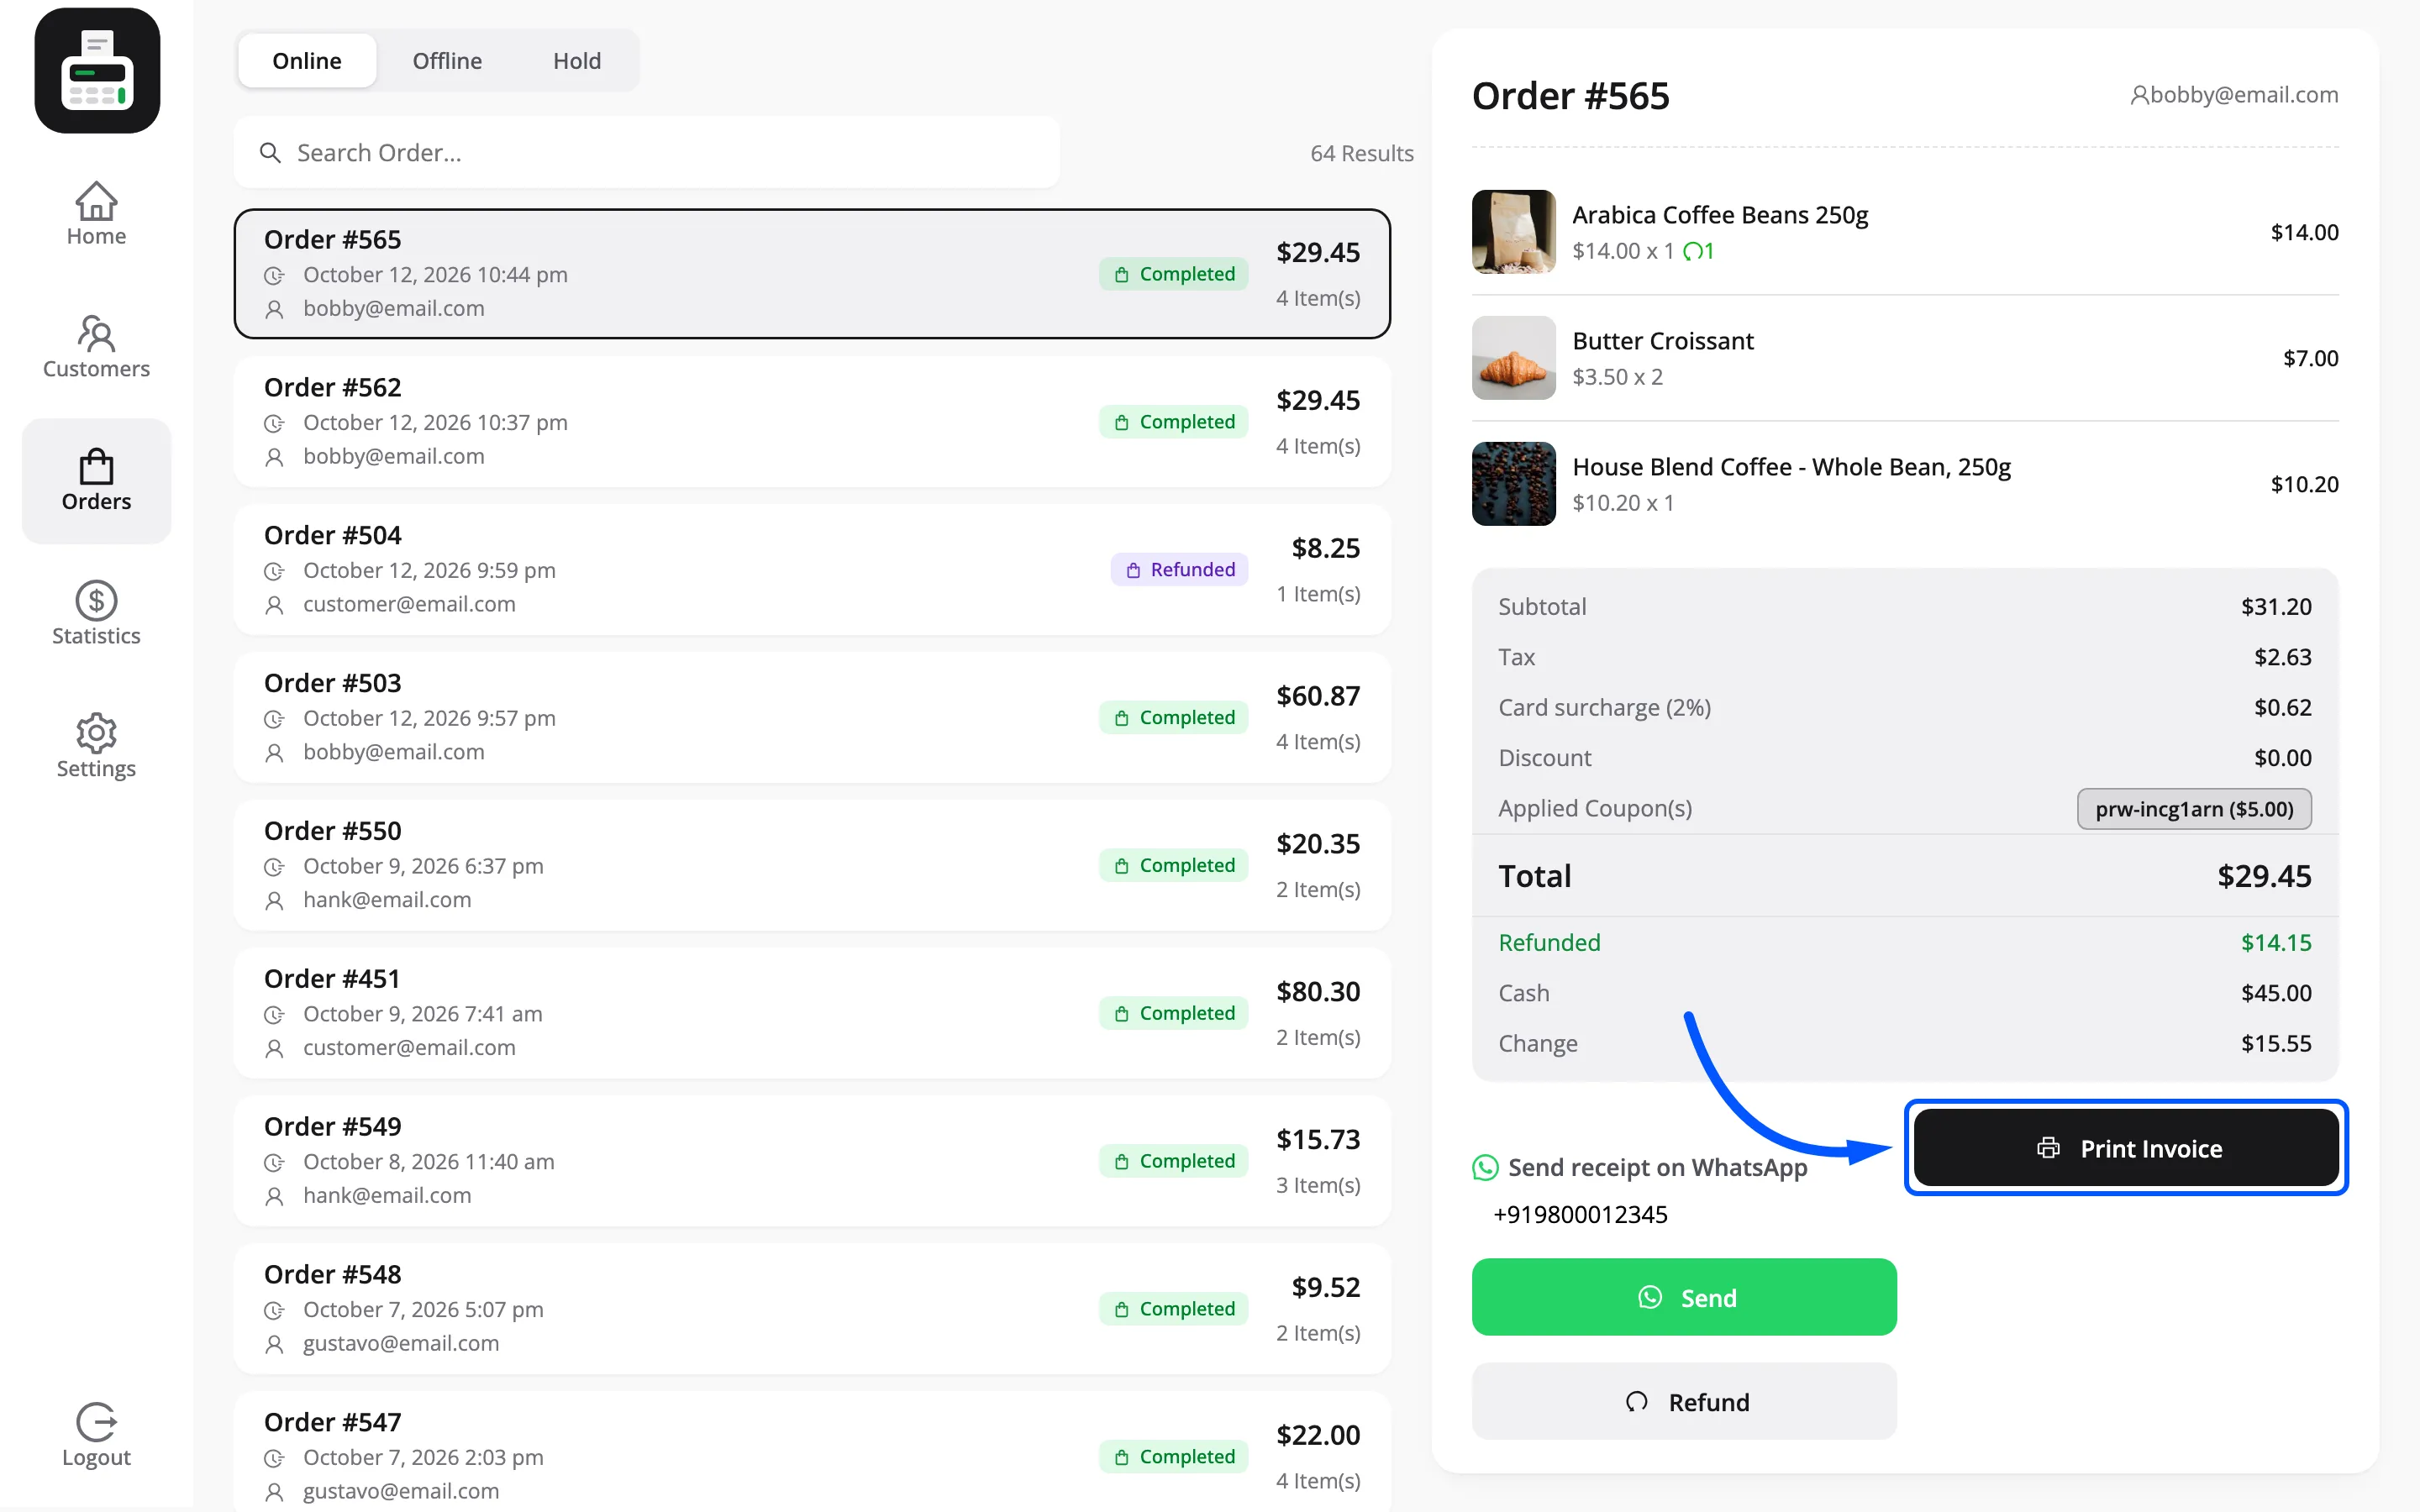Click the refund count icon on Arabica item

pyautogui.click(x=1693, y=251)
